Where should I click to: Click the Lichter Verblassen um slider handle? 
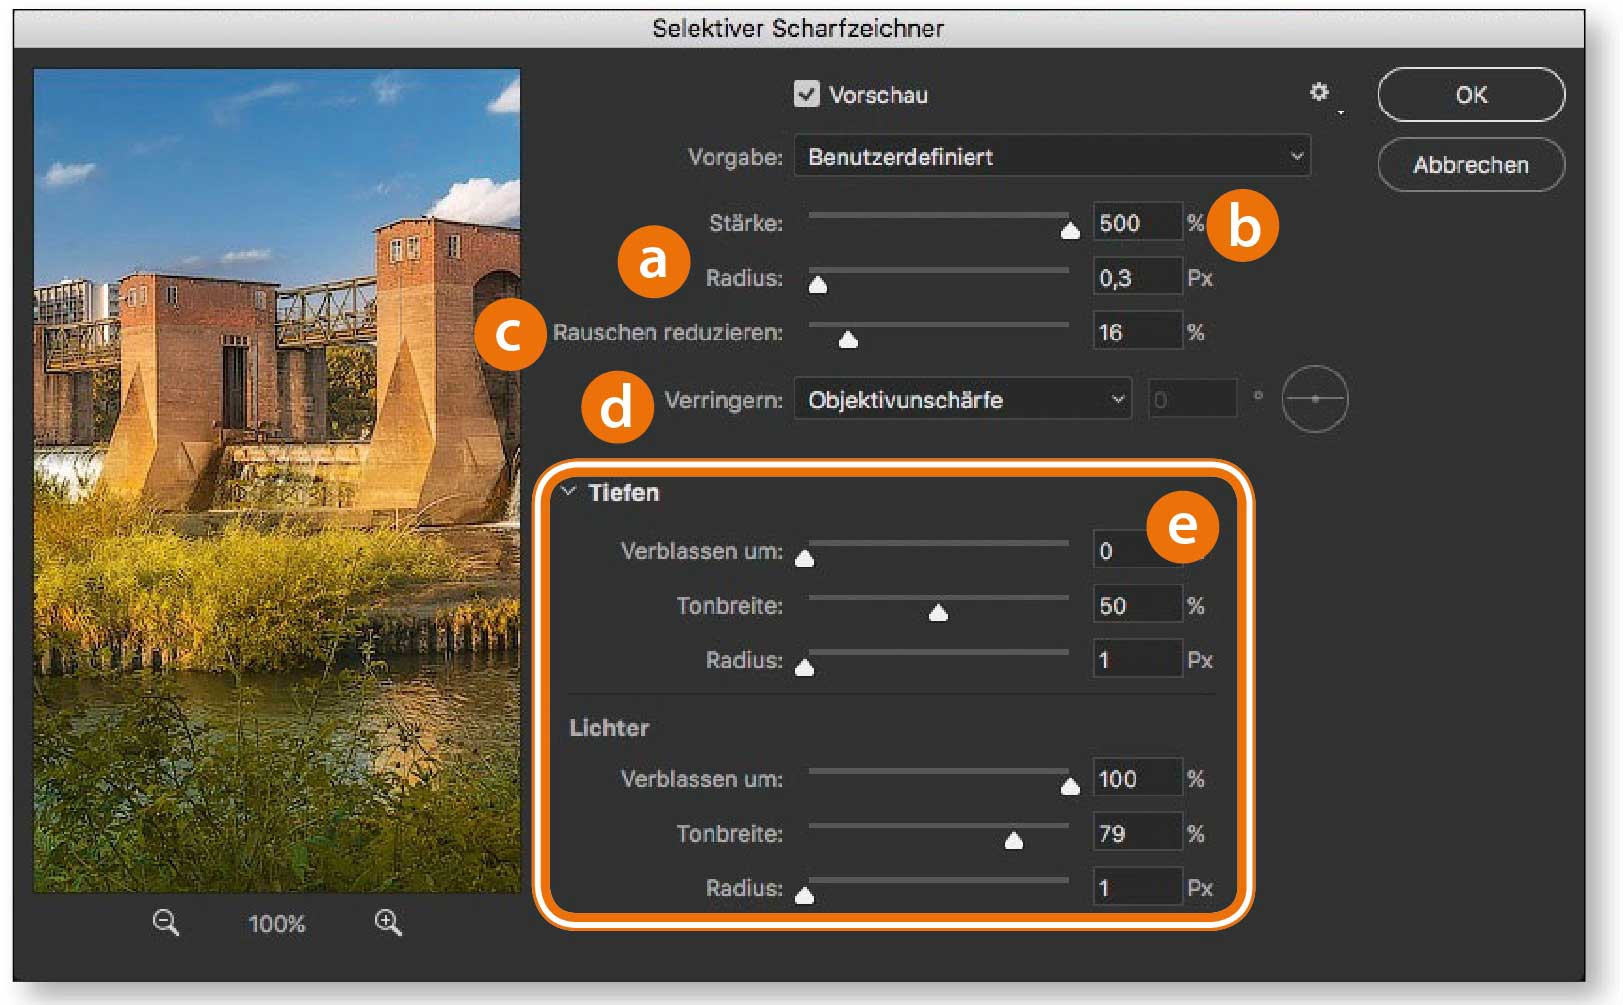point(1070,786)
